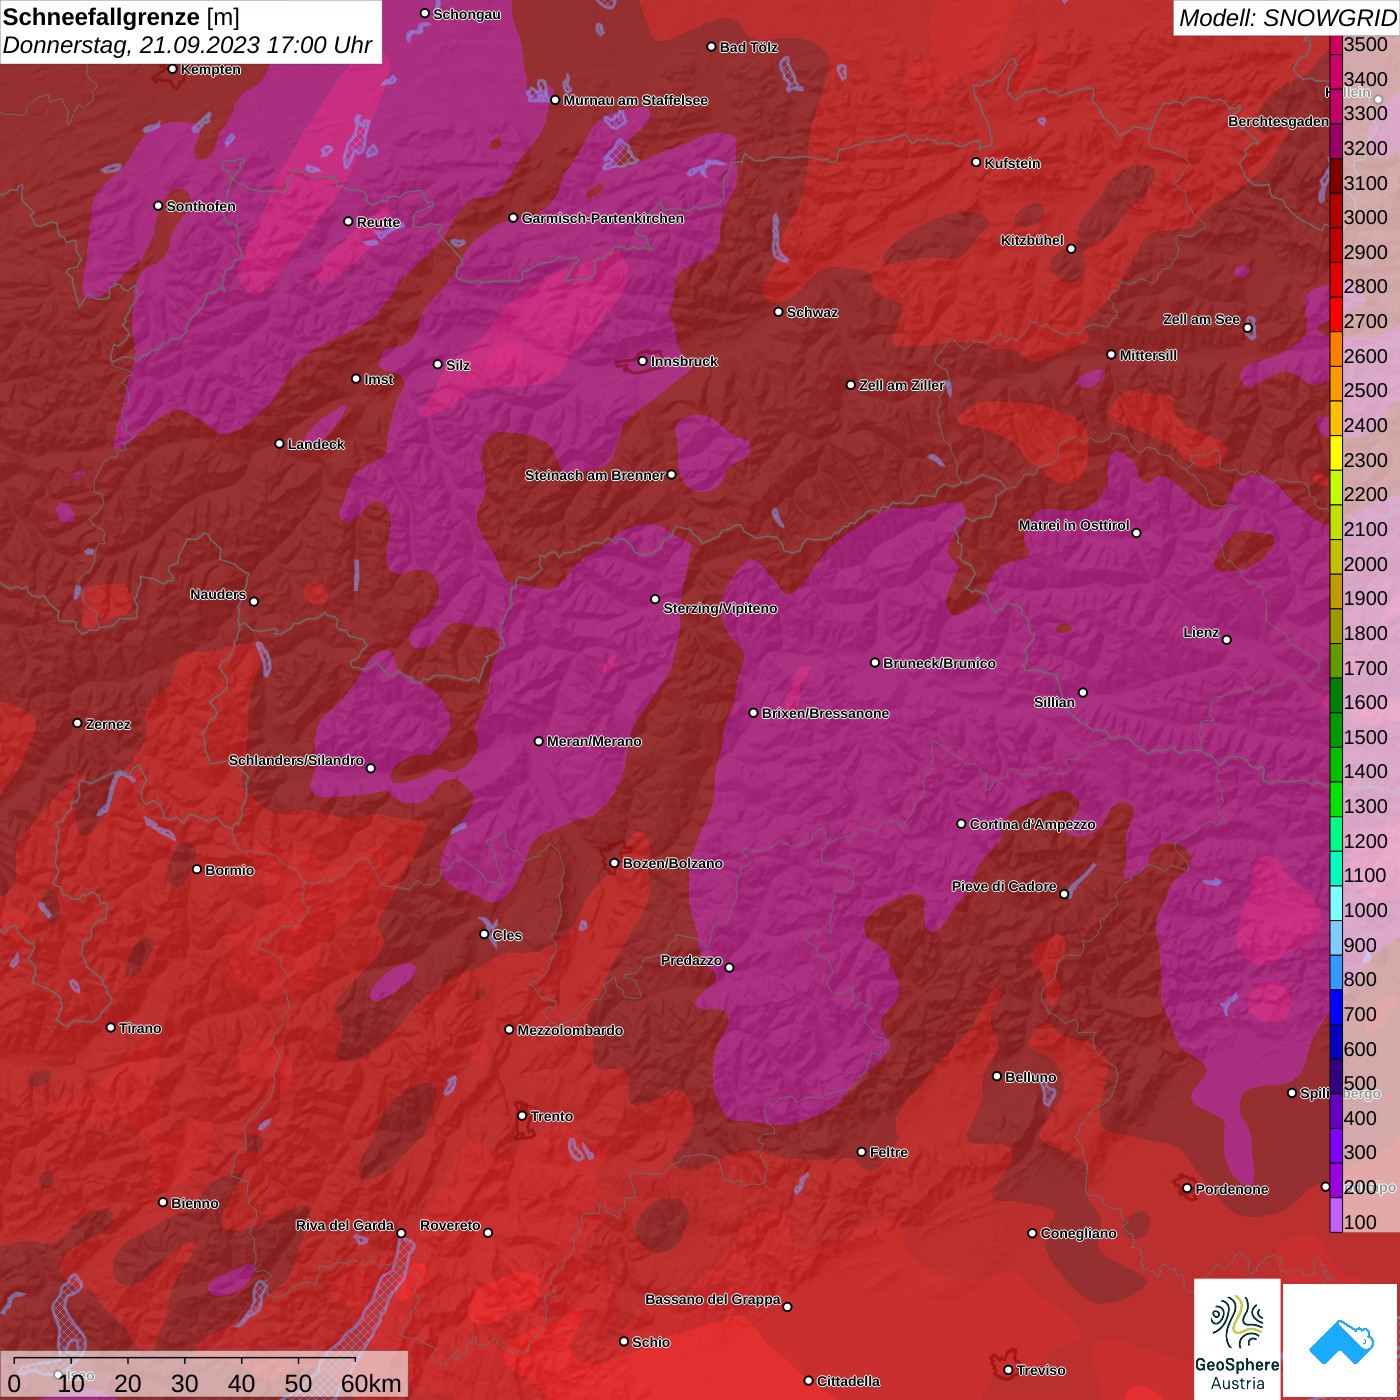Click the Zell am Ziller label
The height and width of the screenshot is (1400, 1400).
click(x=902, y=385)
